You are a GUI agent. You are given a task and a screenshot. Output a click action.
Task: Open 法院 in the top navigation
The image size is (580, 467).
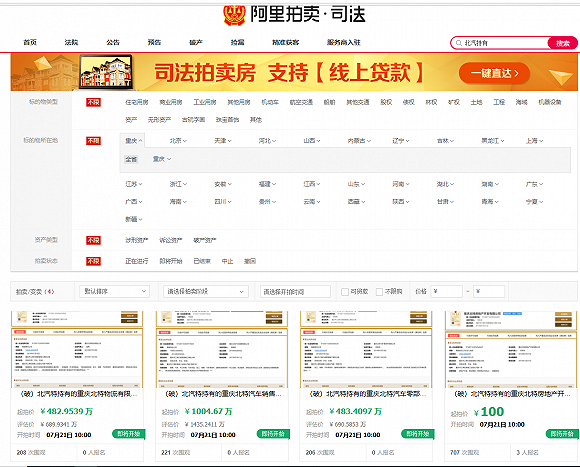point(71,42)
